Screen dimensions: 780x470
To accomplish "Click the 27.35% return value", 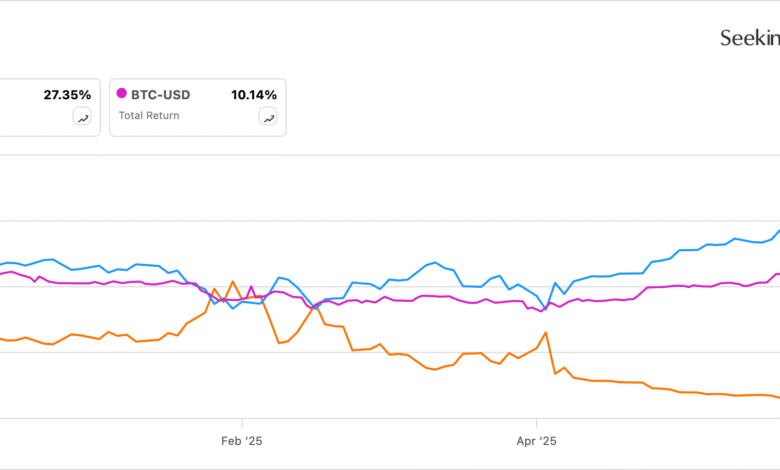I will point(67,95).
